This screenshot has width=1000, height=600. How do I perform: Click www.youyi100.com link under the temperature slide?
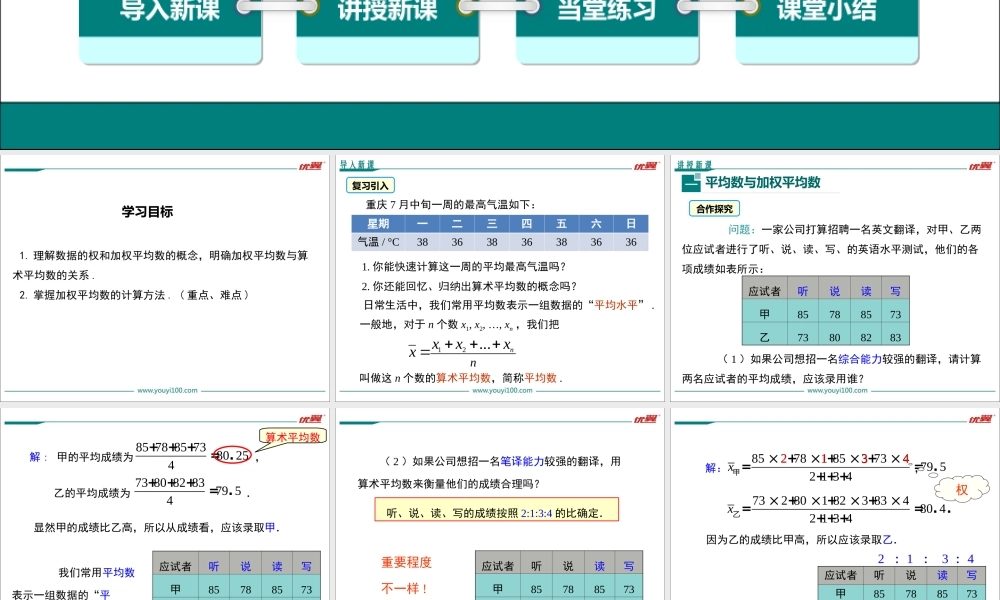(x=501, y=391)
